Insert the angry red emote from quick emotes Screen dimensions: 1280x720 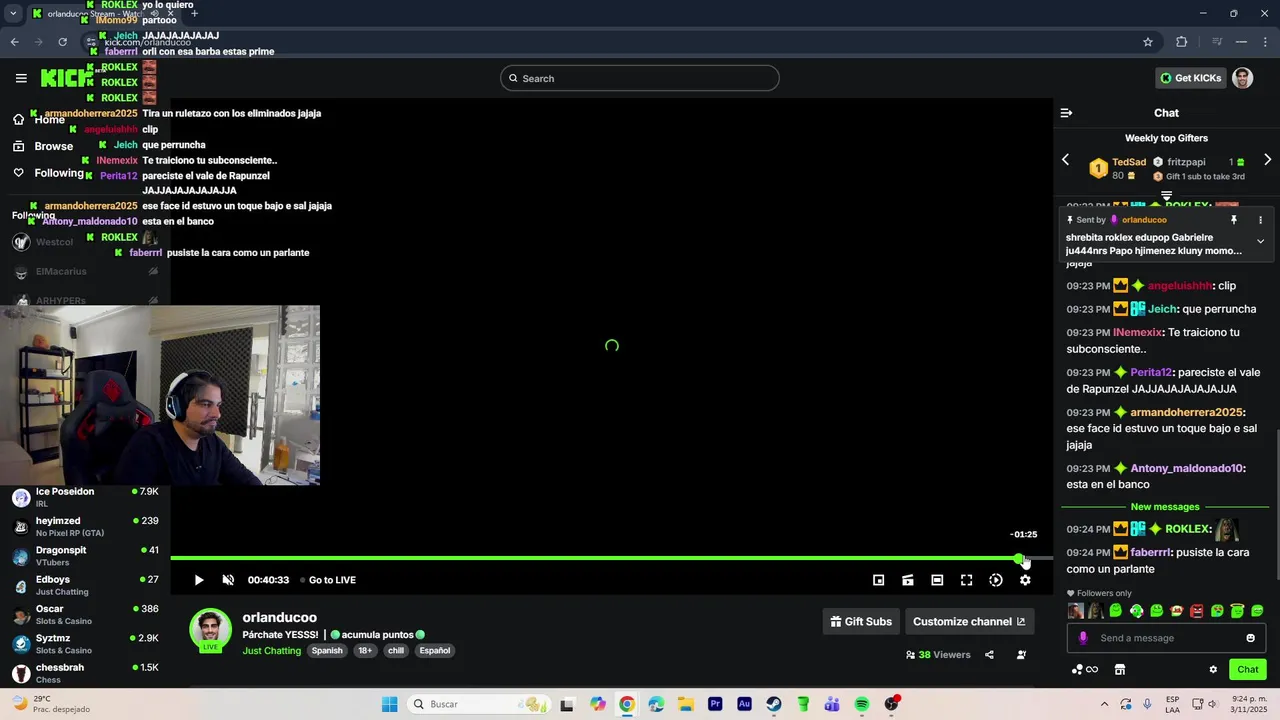[1197, 610]
